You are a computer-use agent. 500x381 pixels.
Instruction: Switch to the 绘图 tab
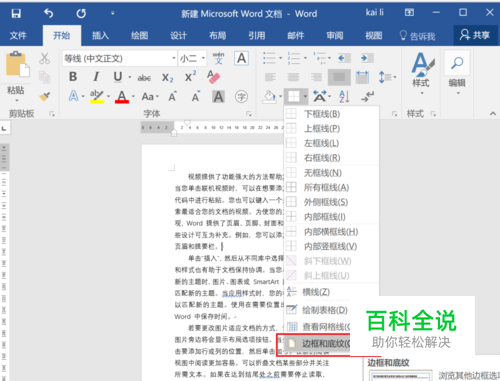pos(139,35)
